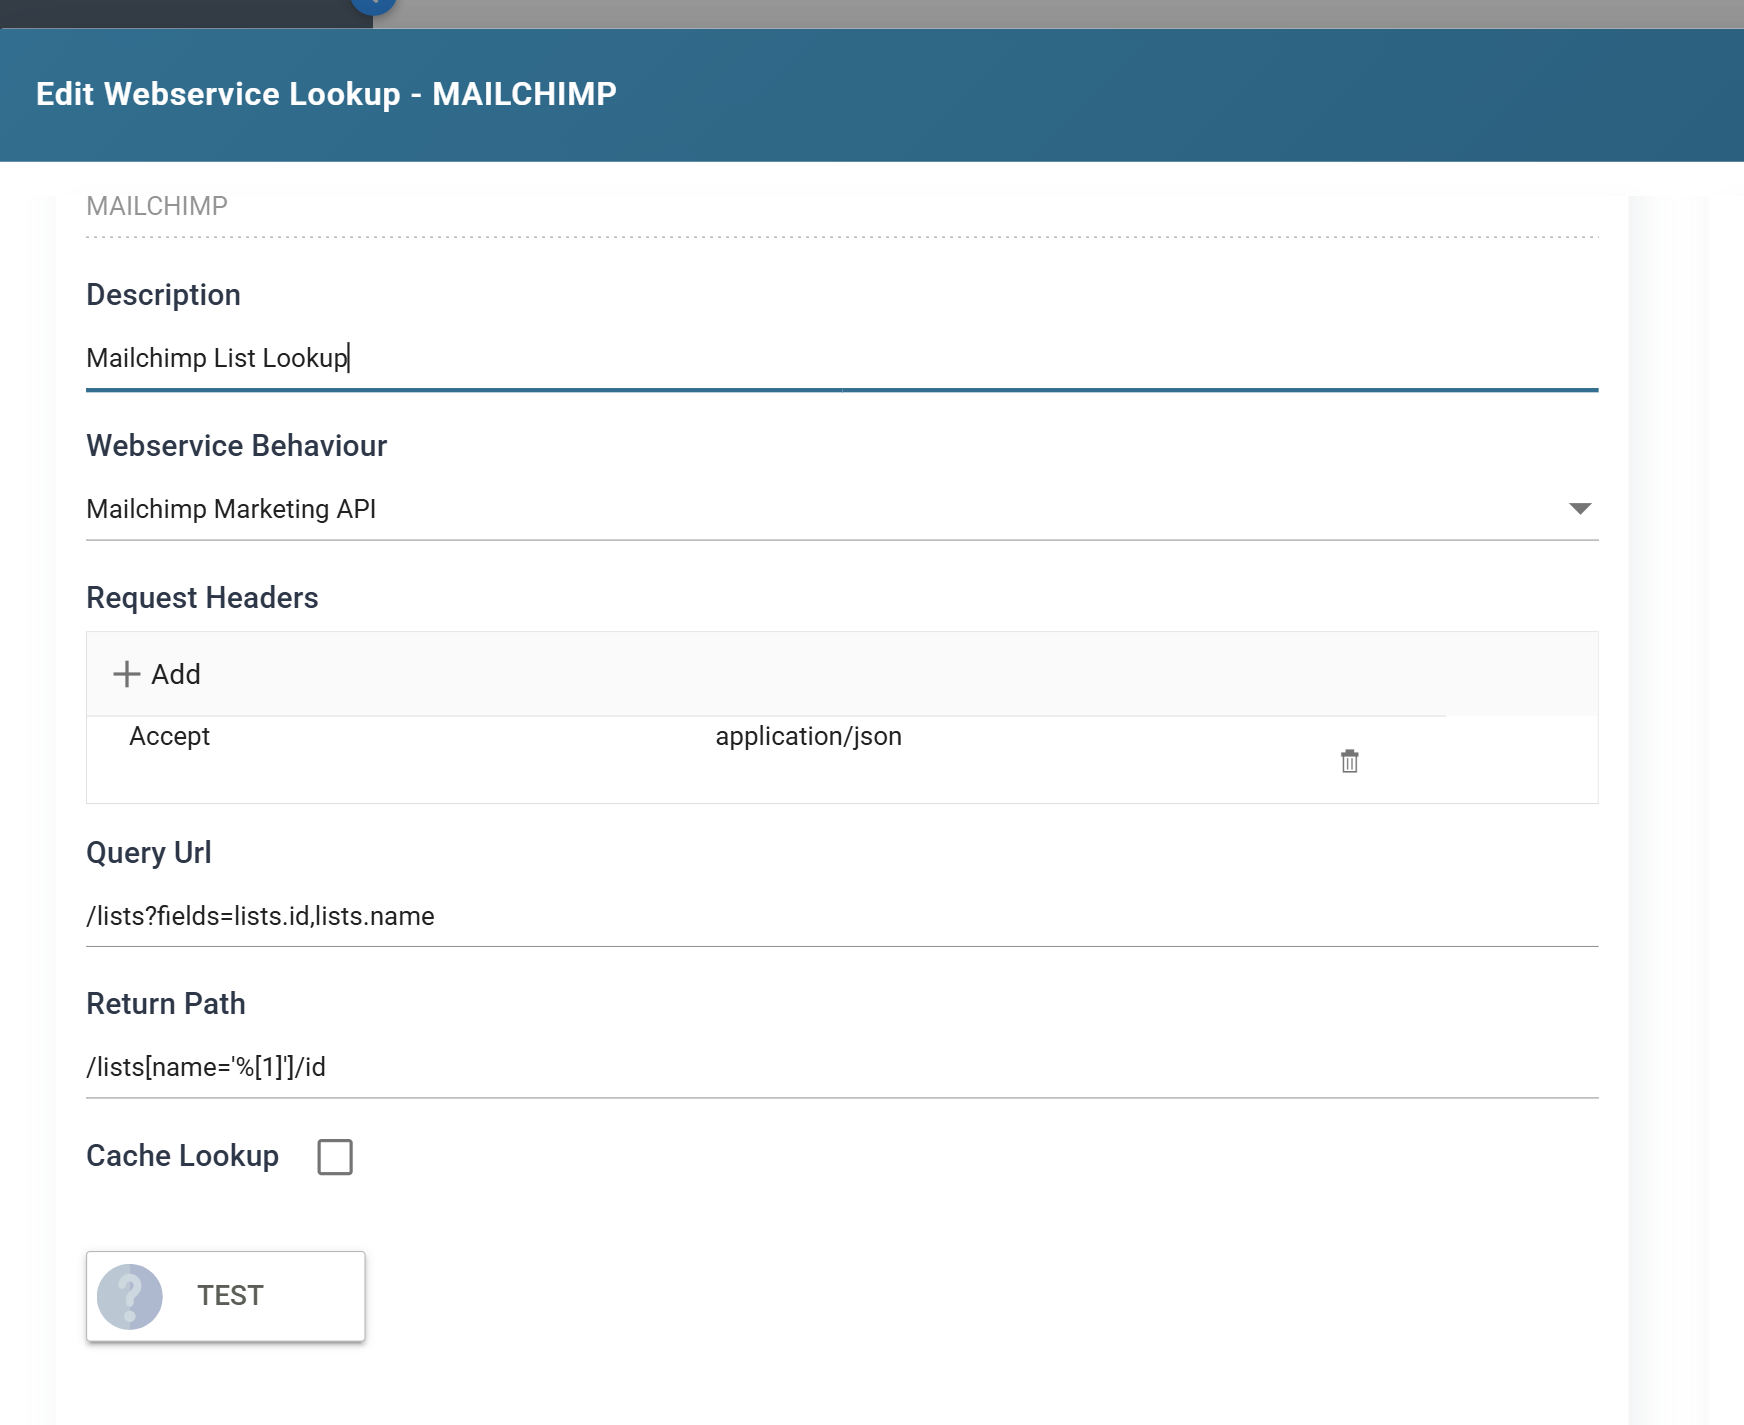
Task: Select the Accept header name cell
Action: [x=170, y=736]
